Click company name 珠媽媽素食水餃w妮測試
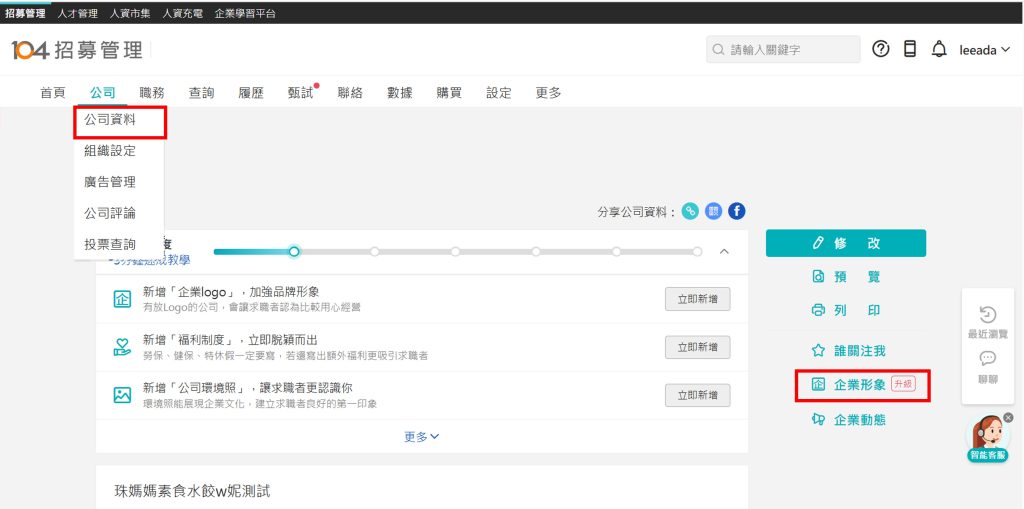 tap(192, 491)
